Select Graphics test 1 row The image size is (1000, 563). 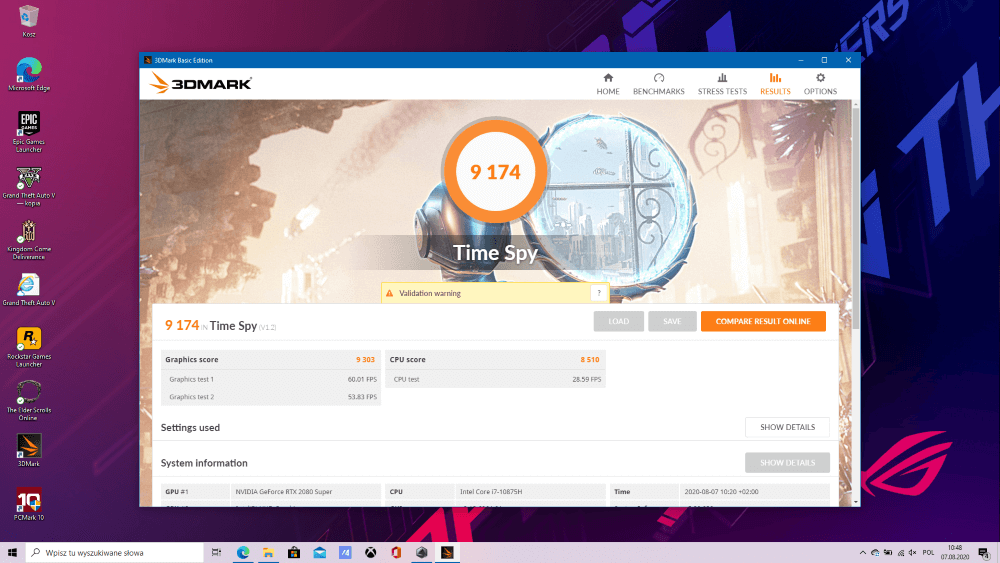click(x=271, y=379)
